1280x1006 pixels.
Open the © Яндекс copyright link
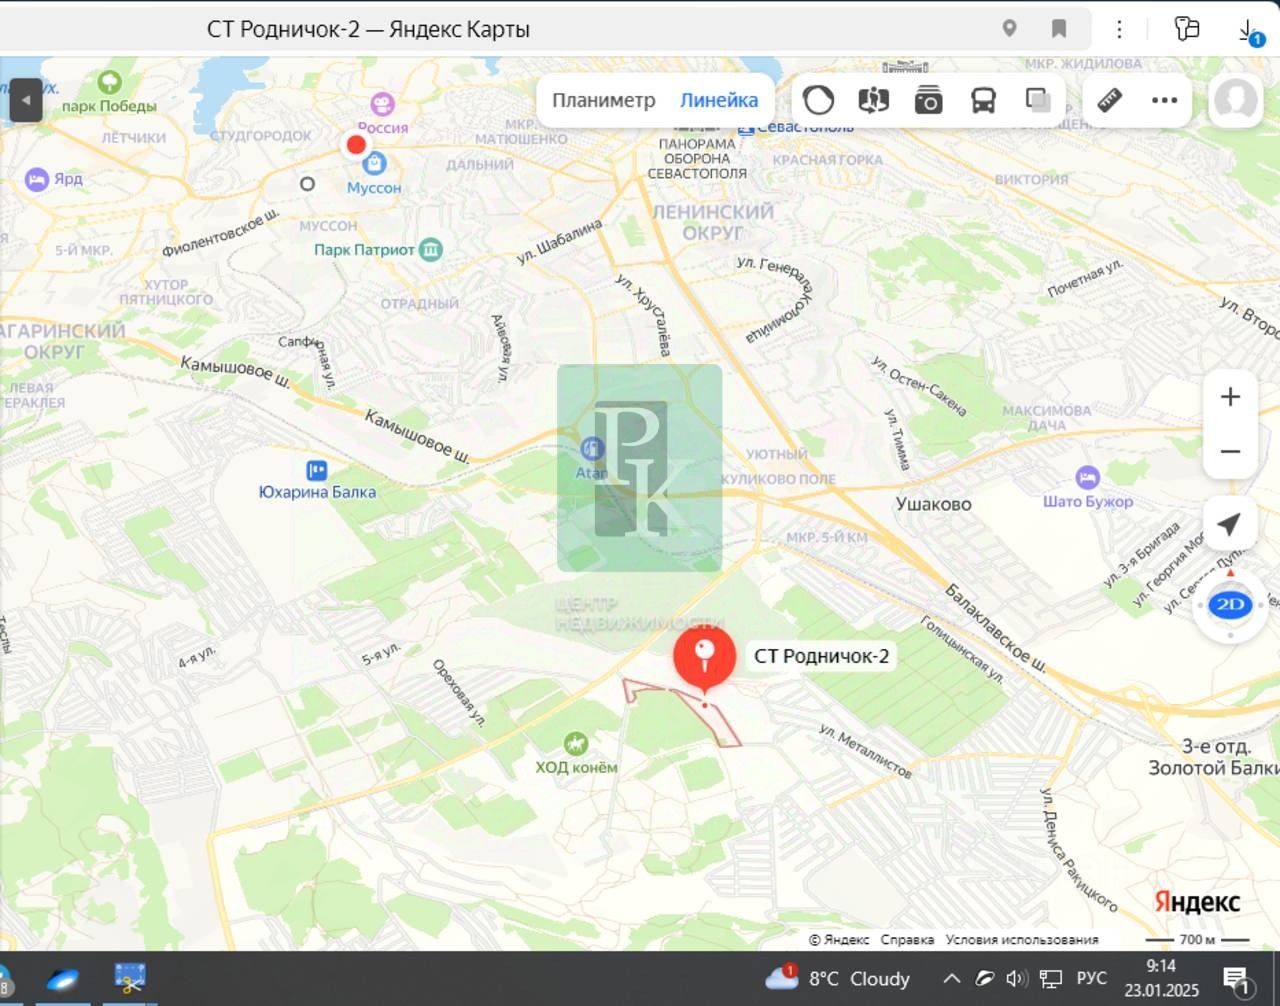[x=839, y=940]
